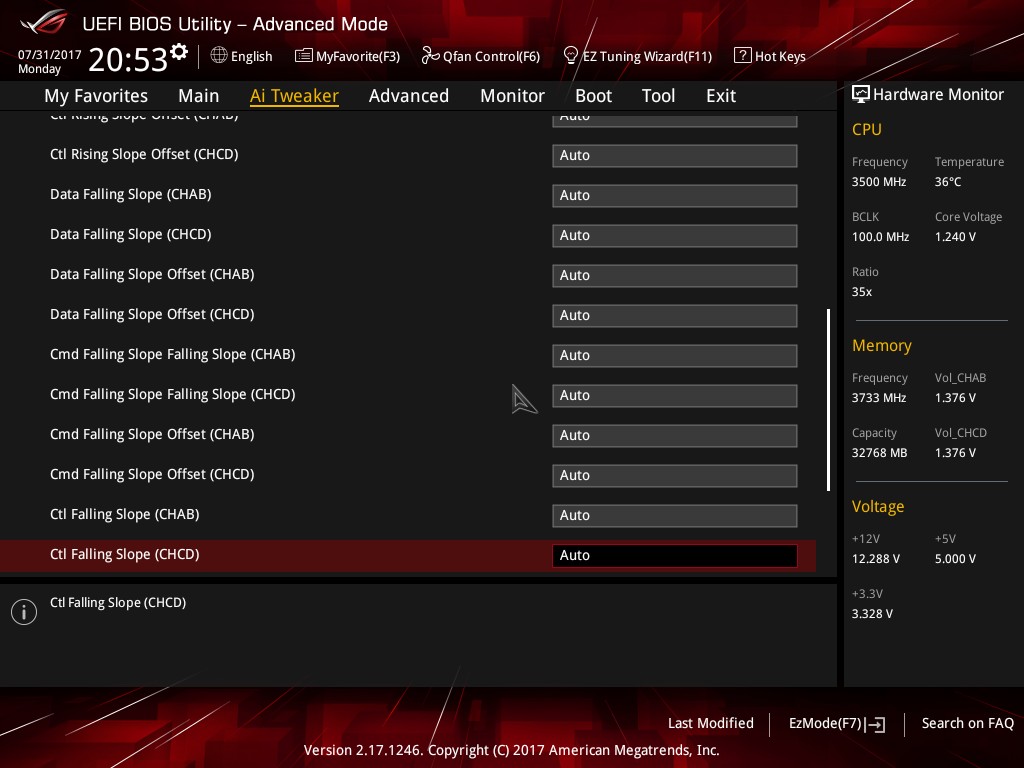Select the Ai Tweaker tab
This screenshot has width=1024, height=768.
[x=294, y=96]
